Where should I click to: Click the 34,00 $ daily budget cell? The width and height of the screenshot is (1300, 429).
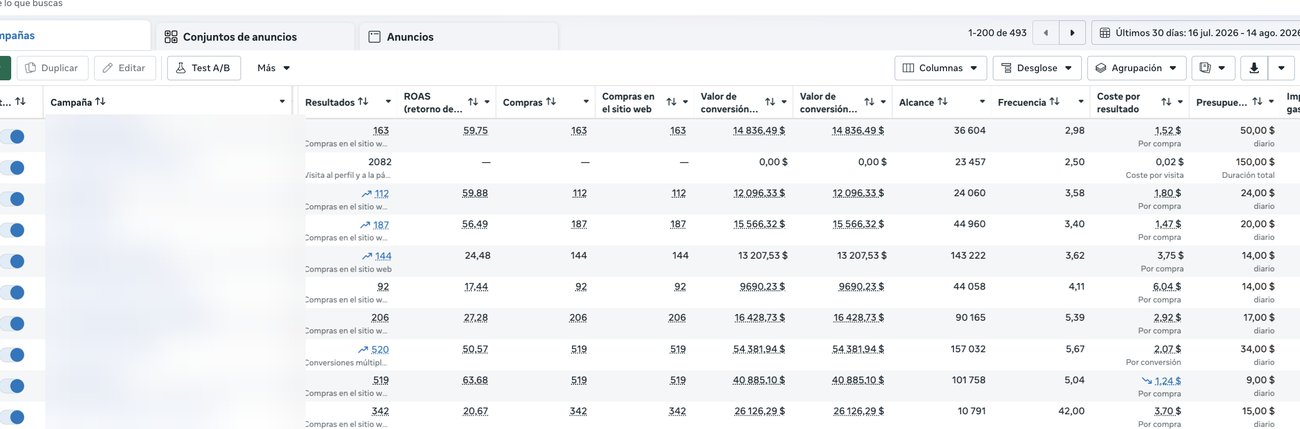1258,350
